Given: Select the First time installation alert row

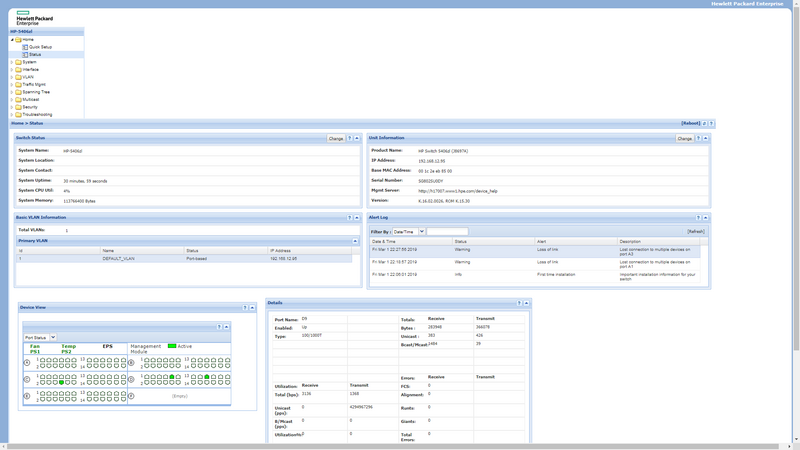Looking at the screenshot, I should tap(535, 277).
